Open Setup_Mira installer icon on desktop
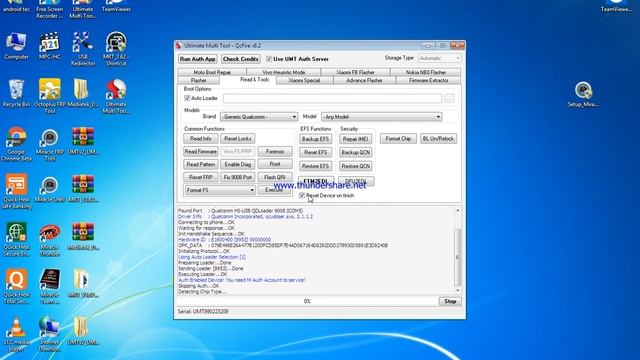The image size is (640, 360). (583, 94)
